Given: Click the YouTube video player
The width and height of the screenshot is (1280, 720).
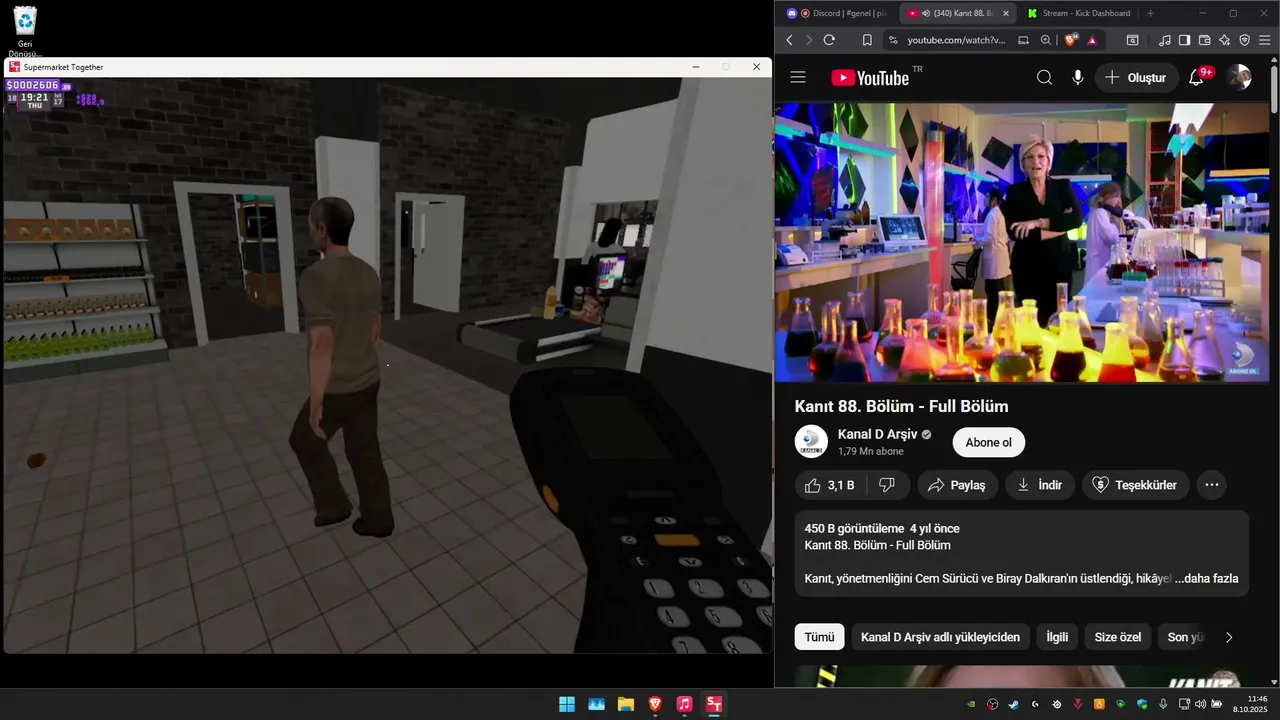Looking at the screenshot, I should 1022,242.
